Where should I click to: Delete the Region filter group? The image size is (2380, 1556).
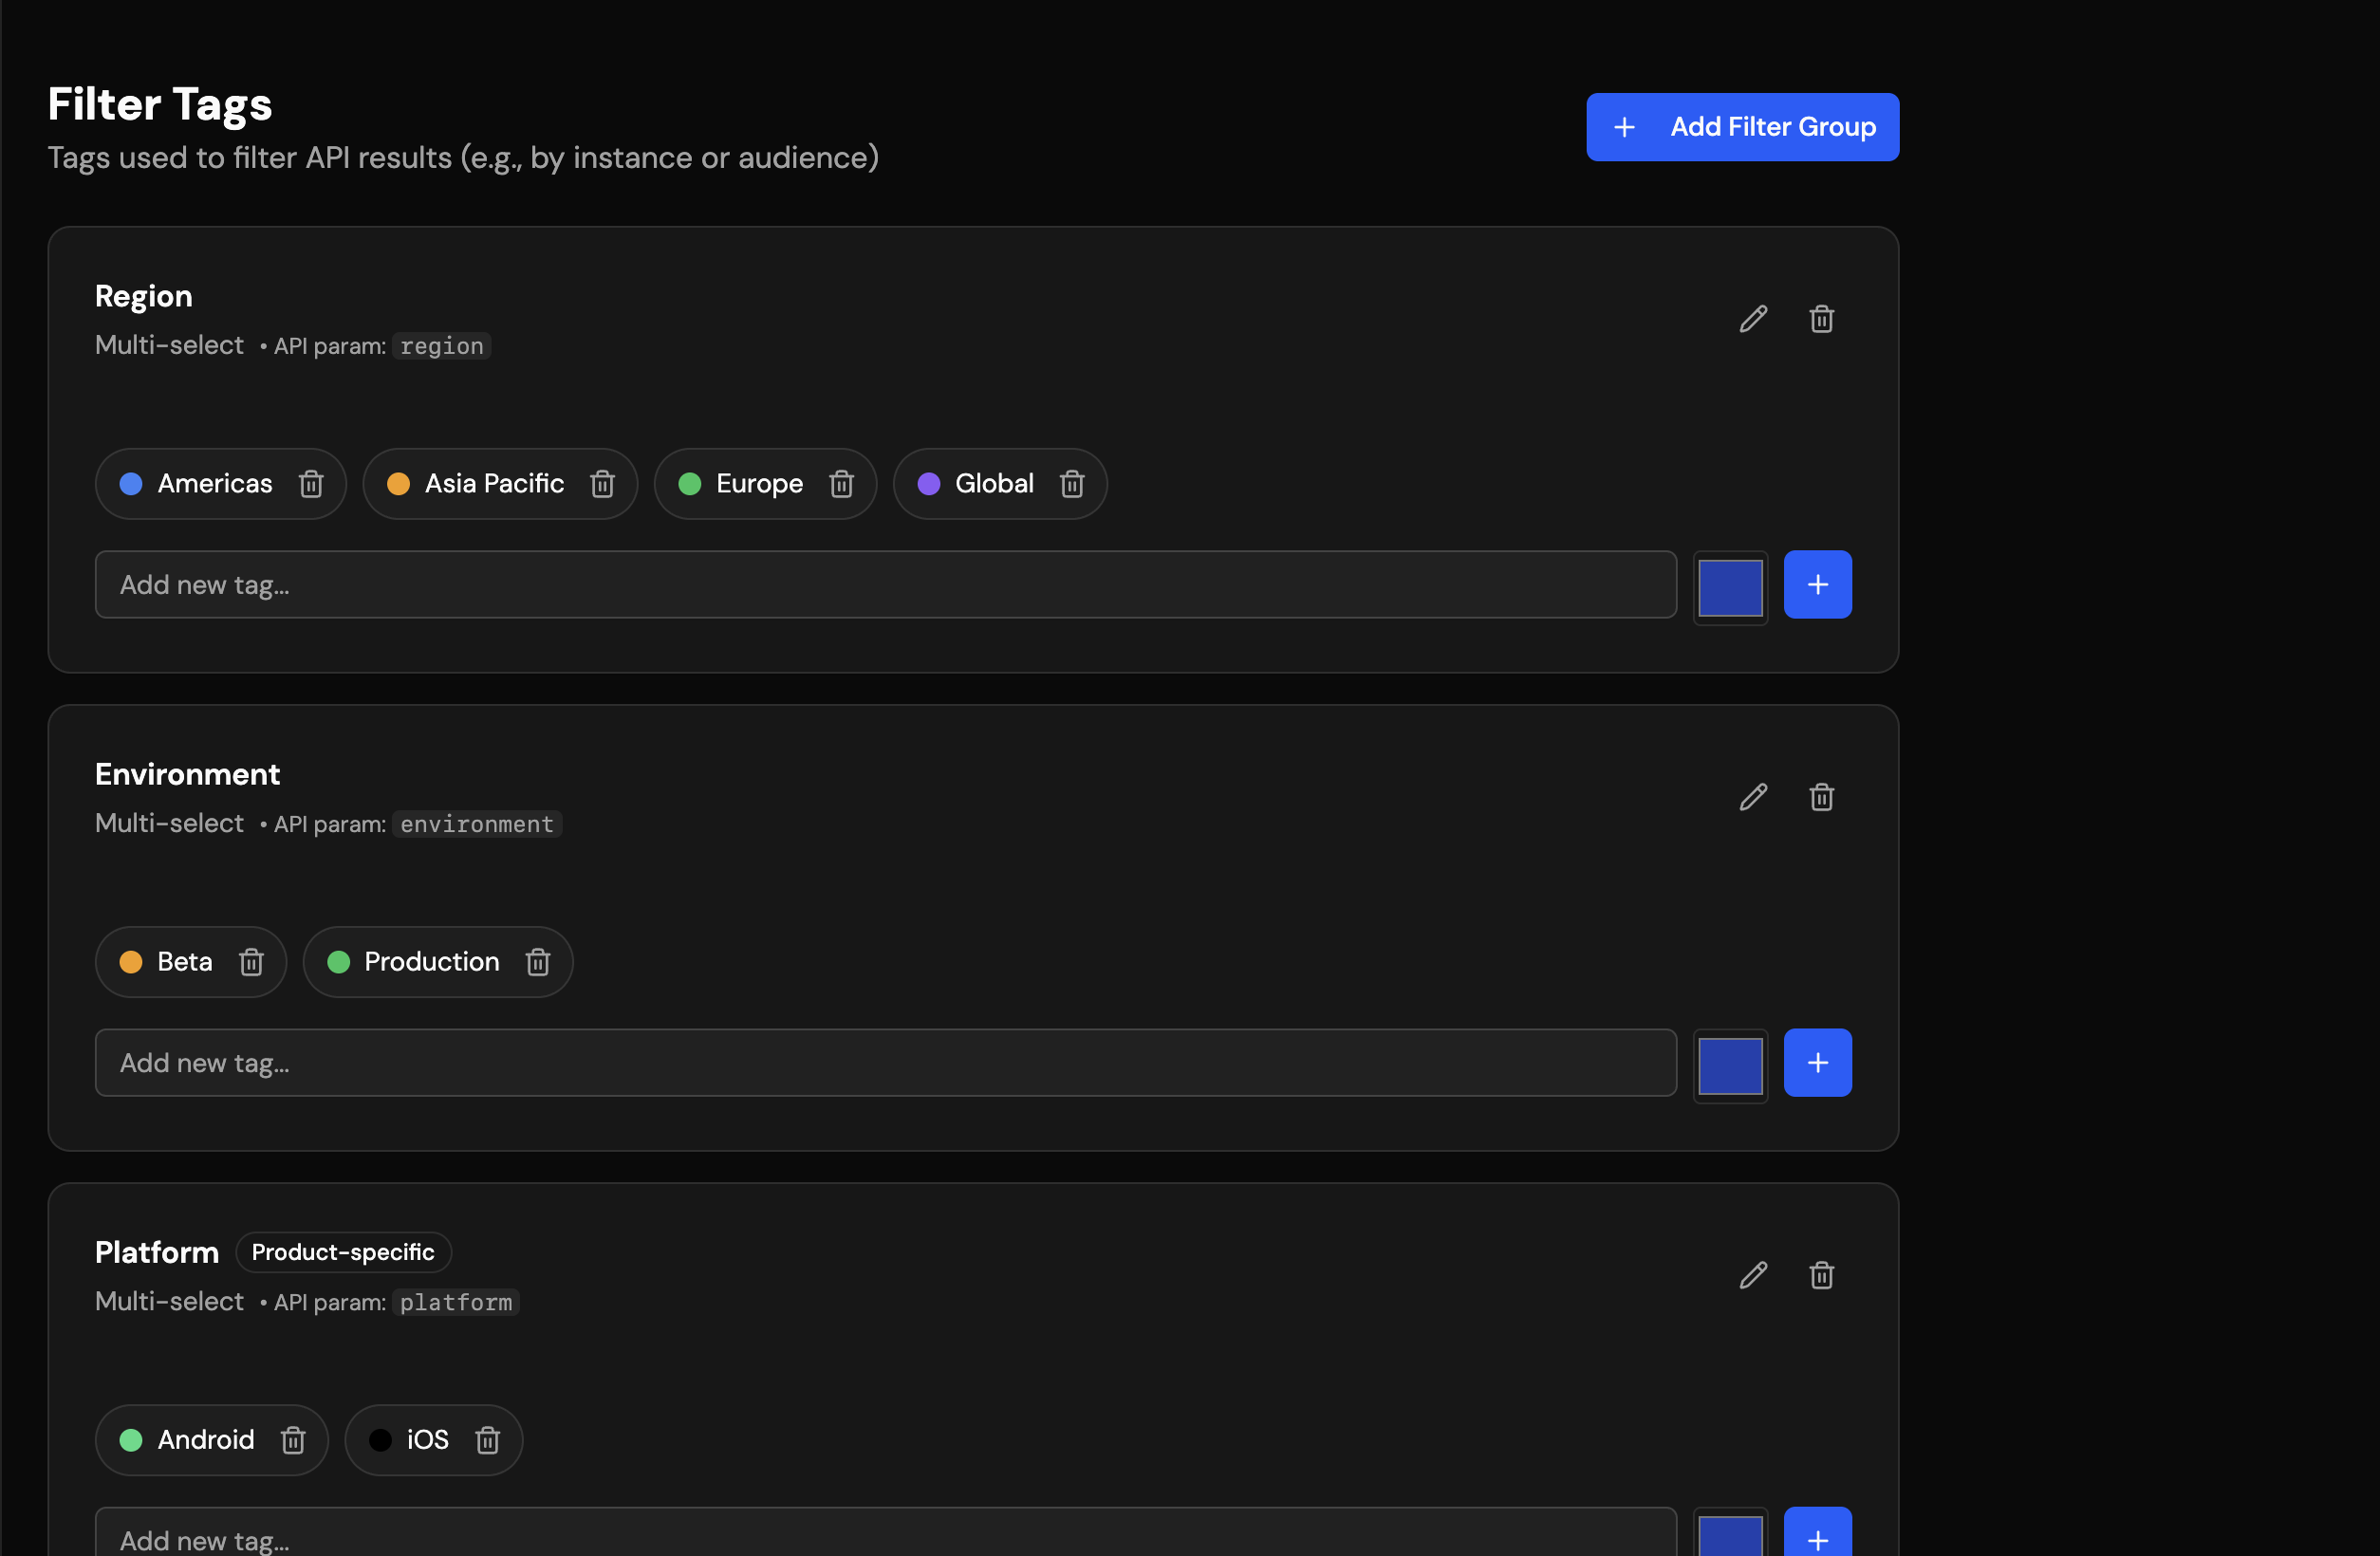[1821, 318]
